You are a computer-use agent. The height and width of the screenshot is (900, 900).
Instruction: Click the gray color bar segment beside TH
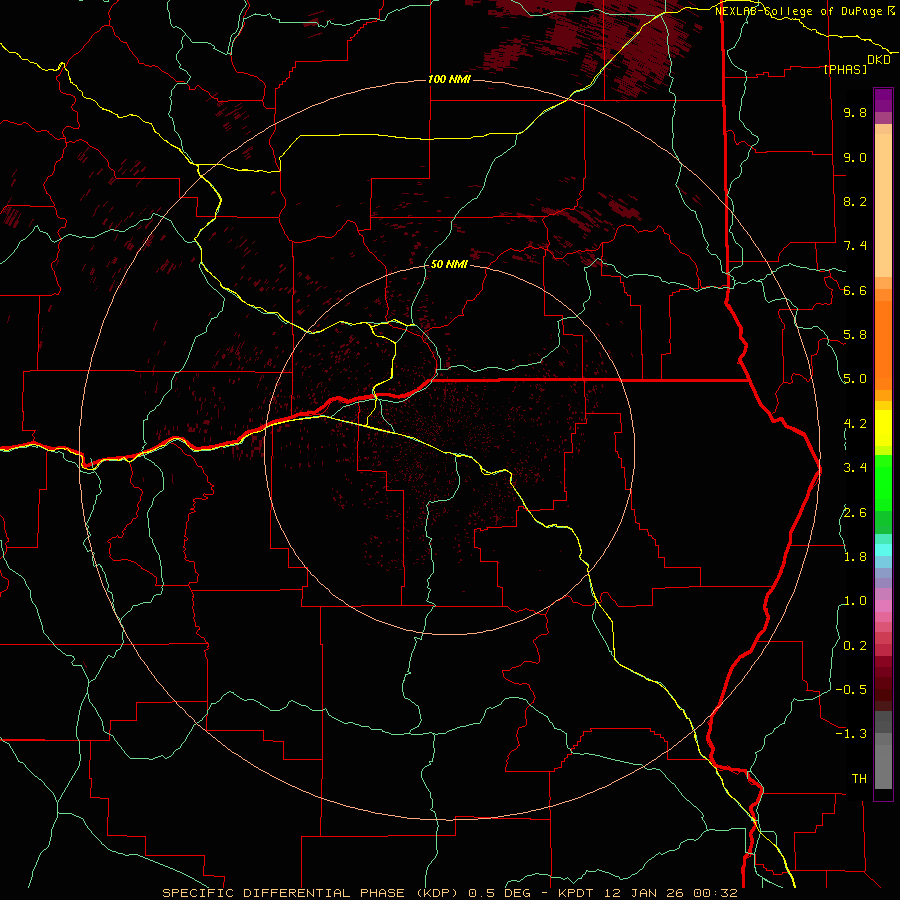[x=883, y=766]
